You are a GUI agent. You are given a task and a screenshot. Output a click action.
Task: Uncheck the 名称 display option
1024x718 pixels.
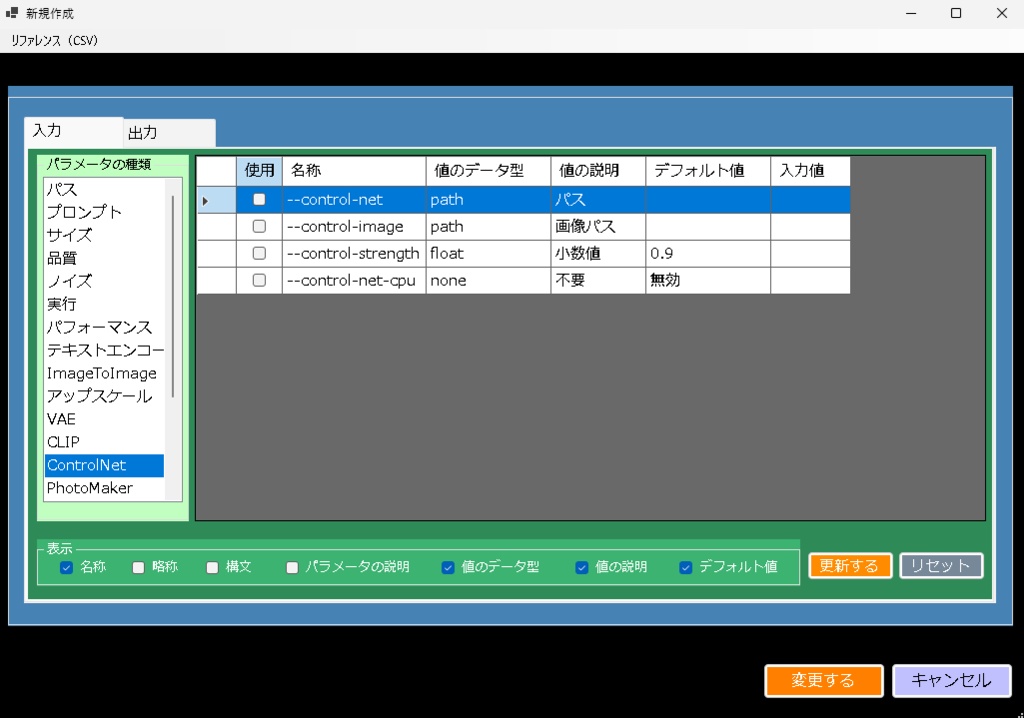(x=67, y=567)
